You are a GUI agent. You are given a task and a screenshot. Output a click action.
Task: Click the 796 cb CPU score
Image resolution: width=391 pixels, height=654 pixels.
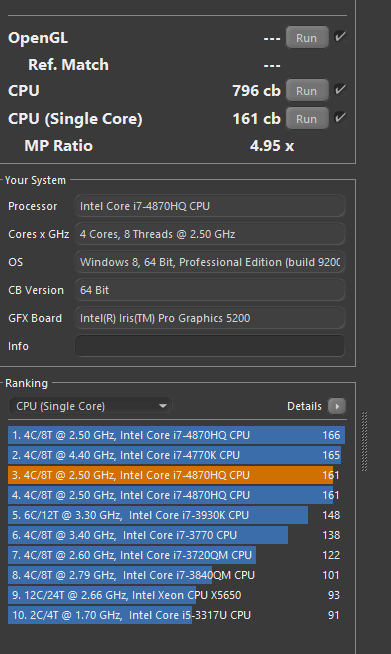257,91
